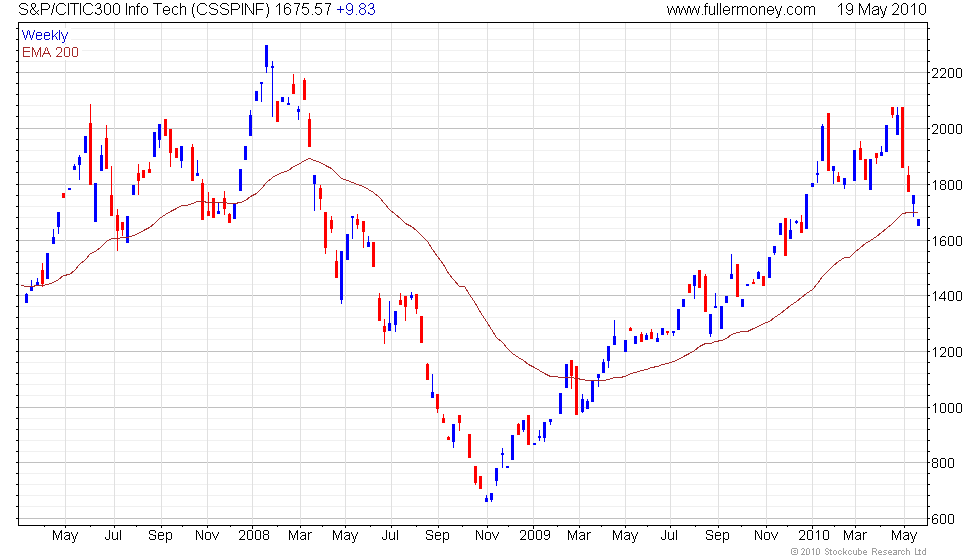The height and width of the screenshot is (560, 980).
Task: Click the 2009 label on the time axis
Action: coord(535,536)
